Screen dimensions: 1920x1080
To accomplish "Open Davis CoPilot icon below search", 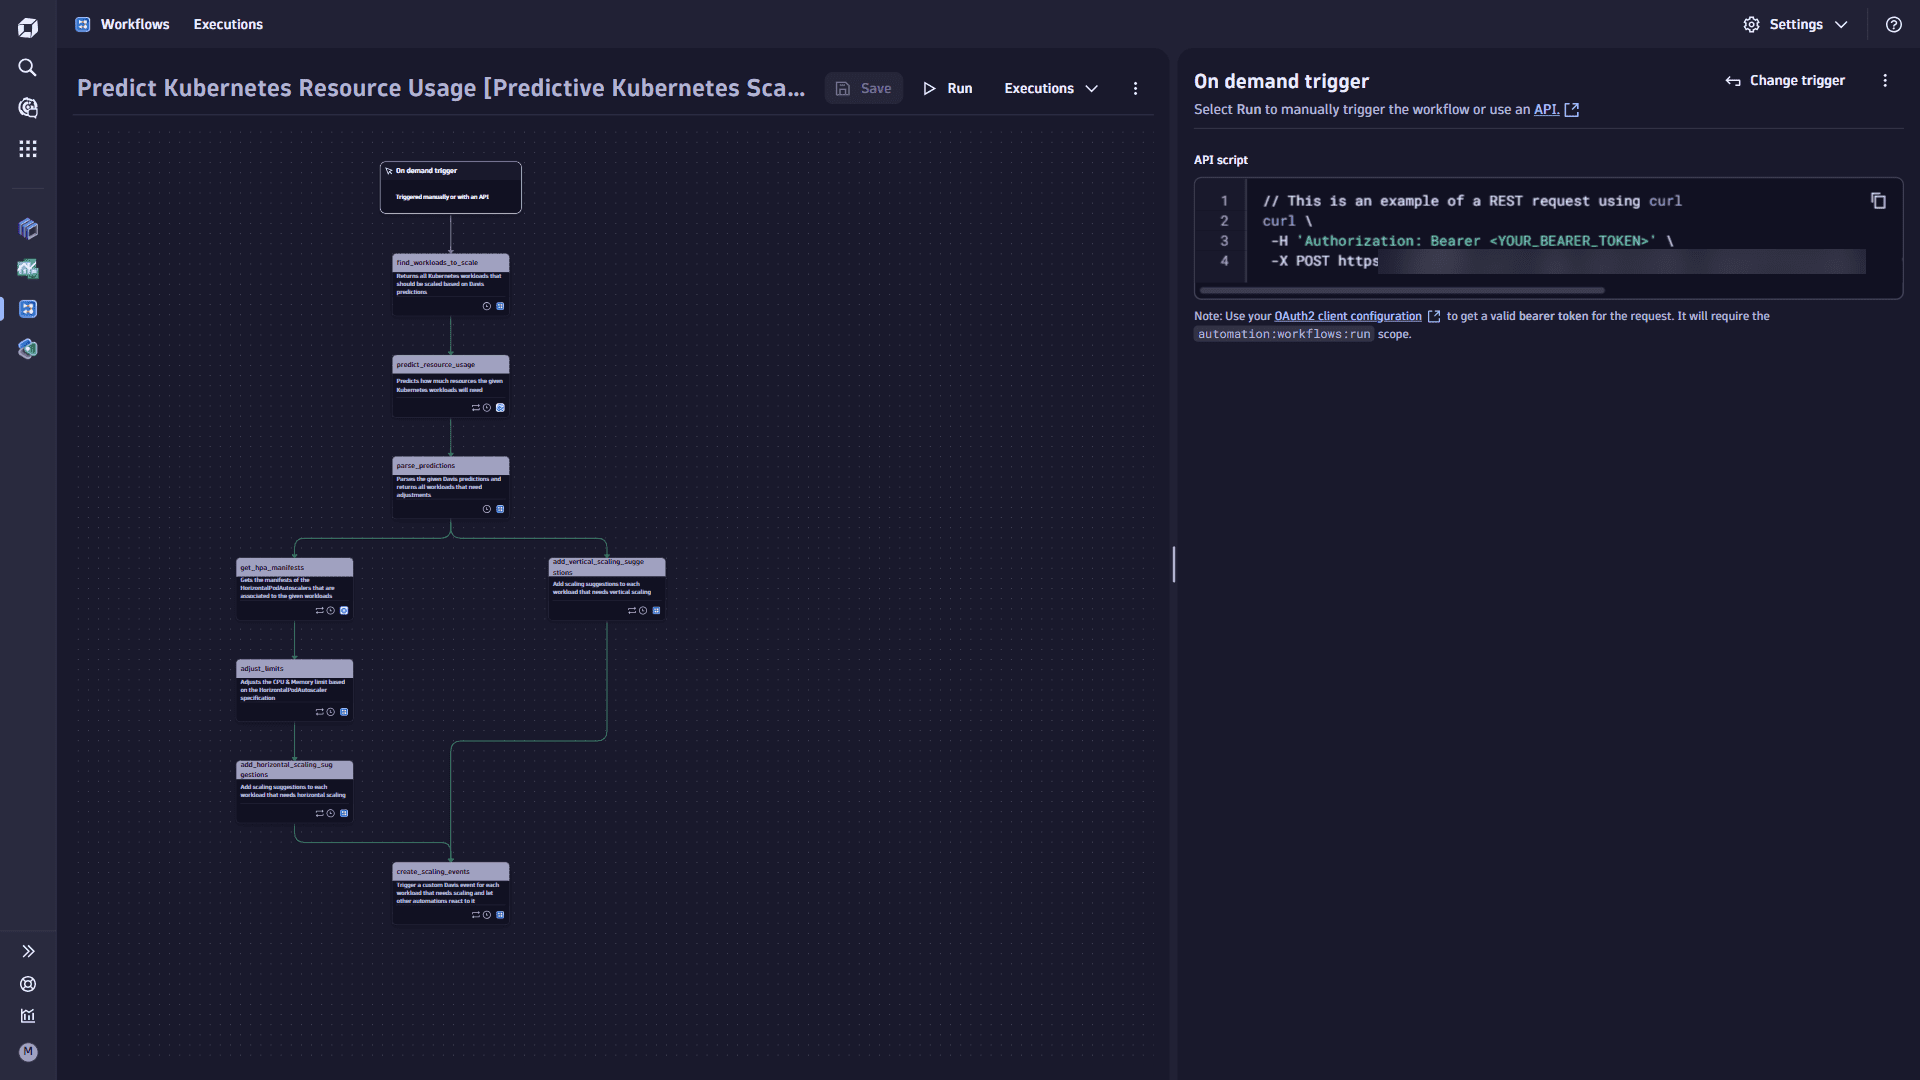I will point(28,108).
